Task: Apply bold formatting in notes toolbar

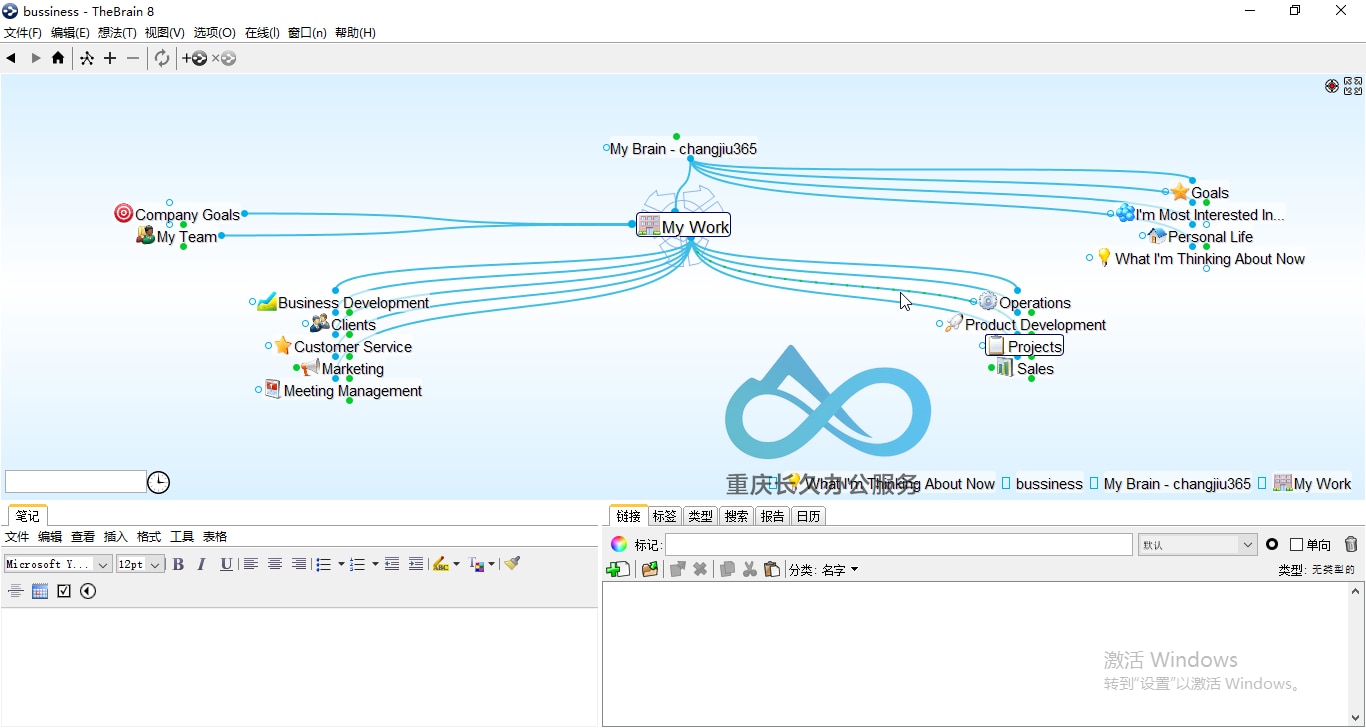Action: 178,564
